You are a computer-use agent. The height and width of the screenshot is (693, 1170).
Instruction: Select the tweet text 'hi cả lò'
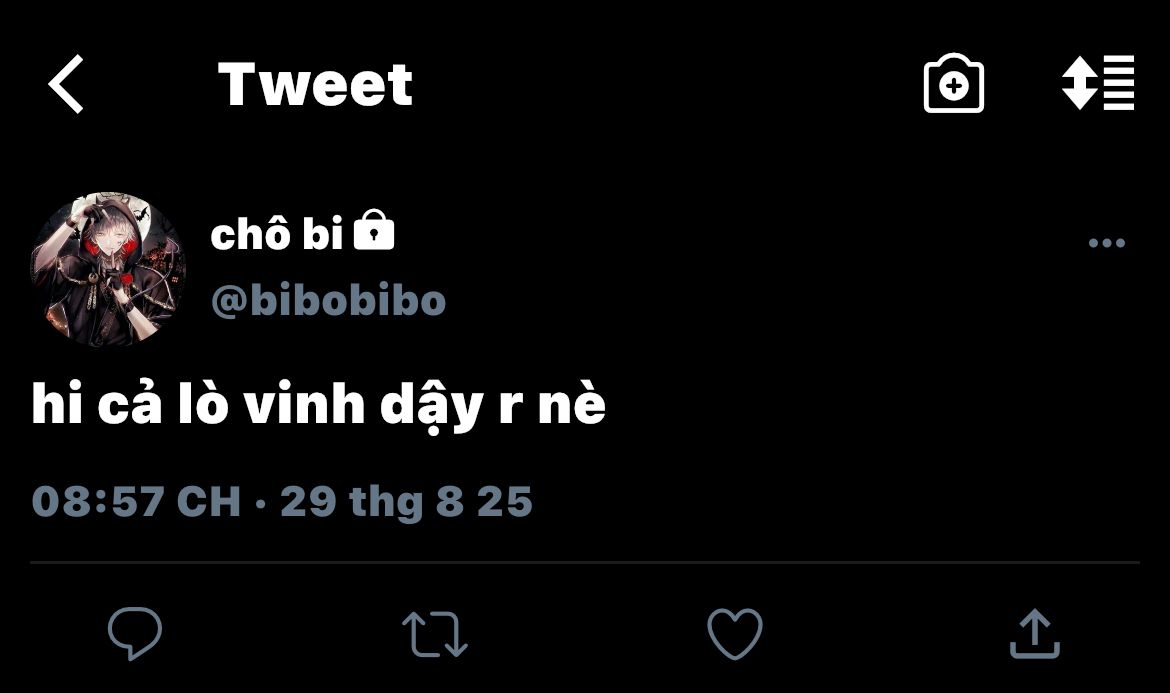coord(130,404)
